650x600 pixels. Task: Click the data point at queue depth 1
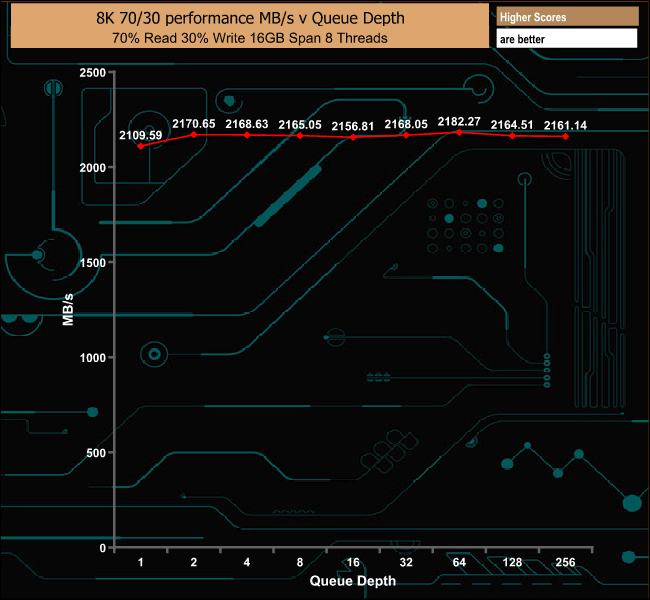point(141,146)
